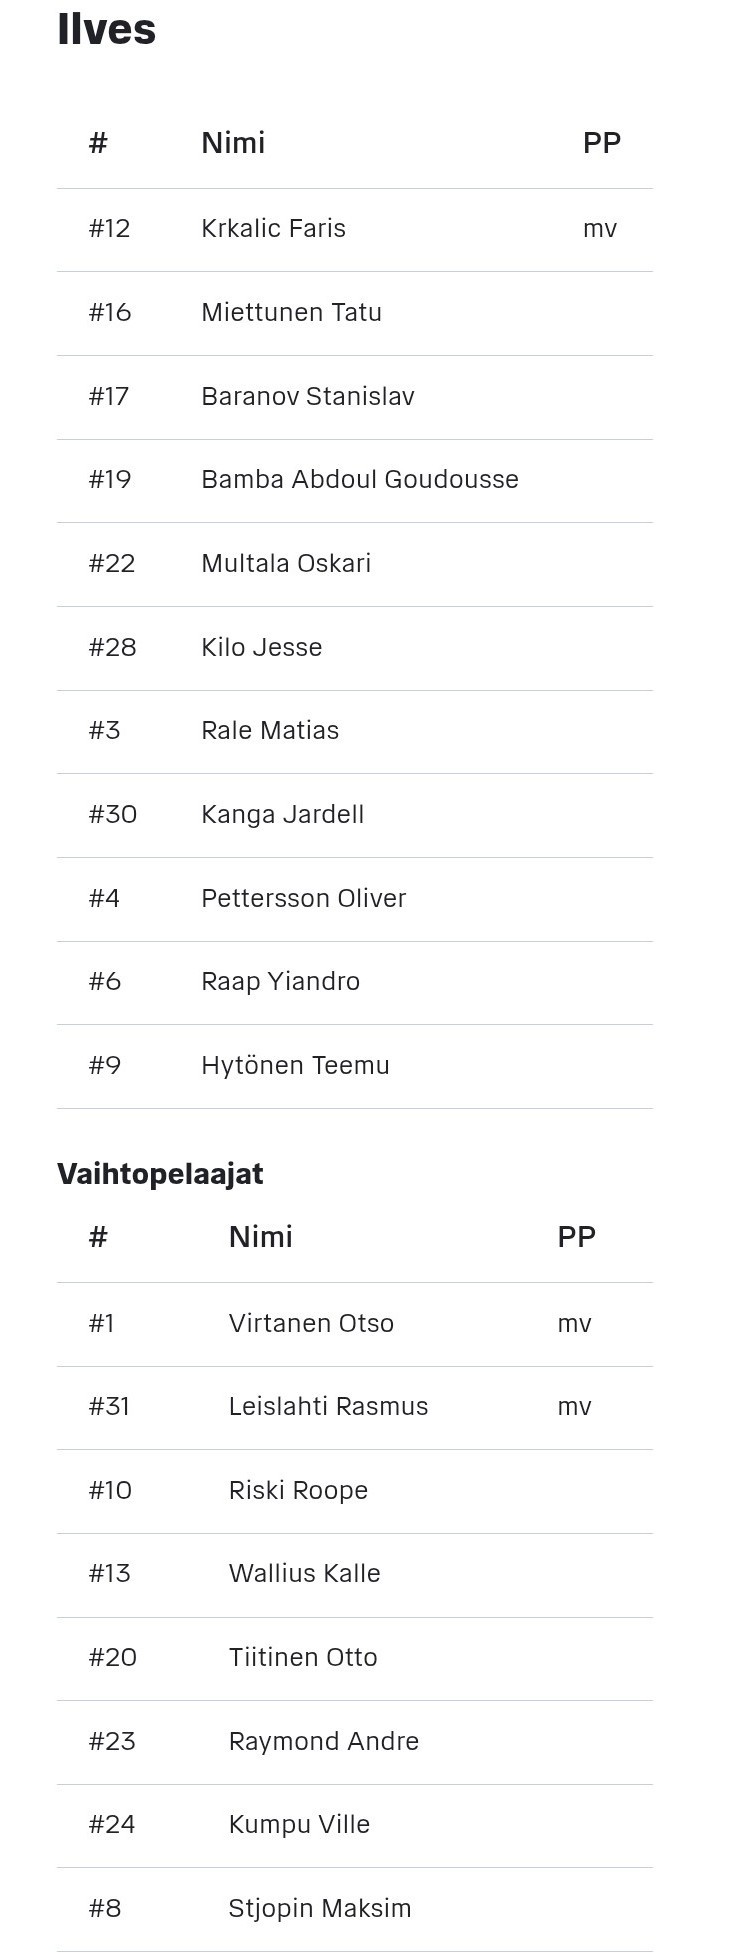
Task: Click on Kanga Jardell name
Action: point(282,814)
